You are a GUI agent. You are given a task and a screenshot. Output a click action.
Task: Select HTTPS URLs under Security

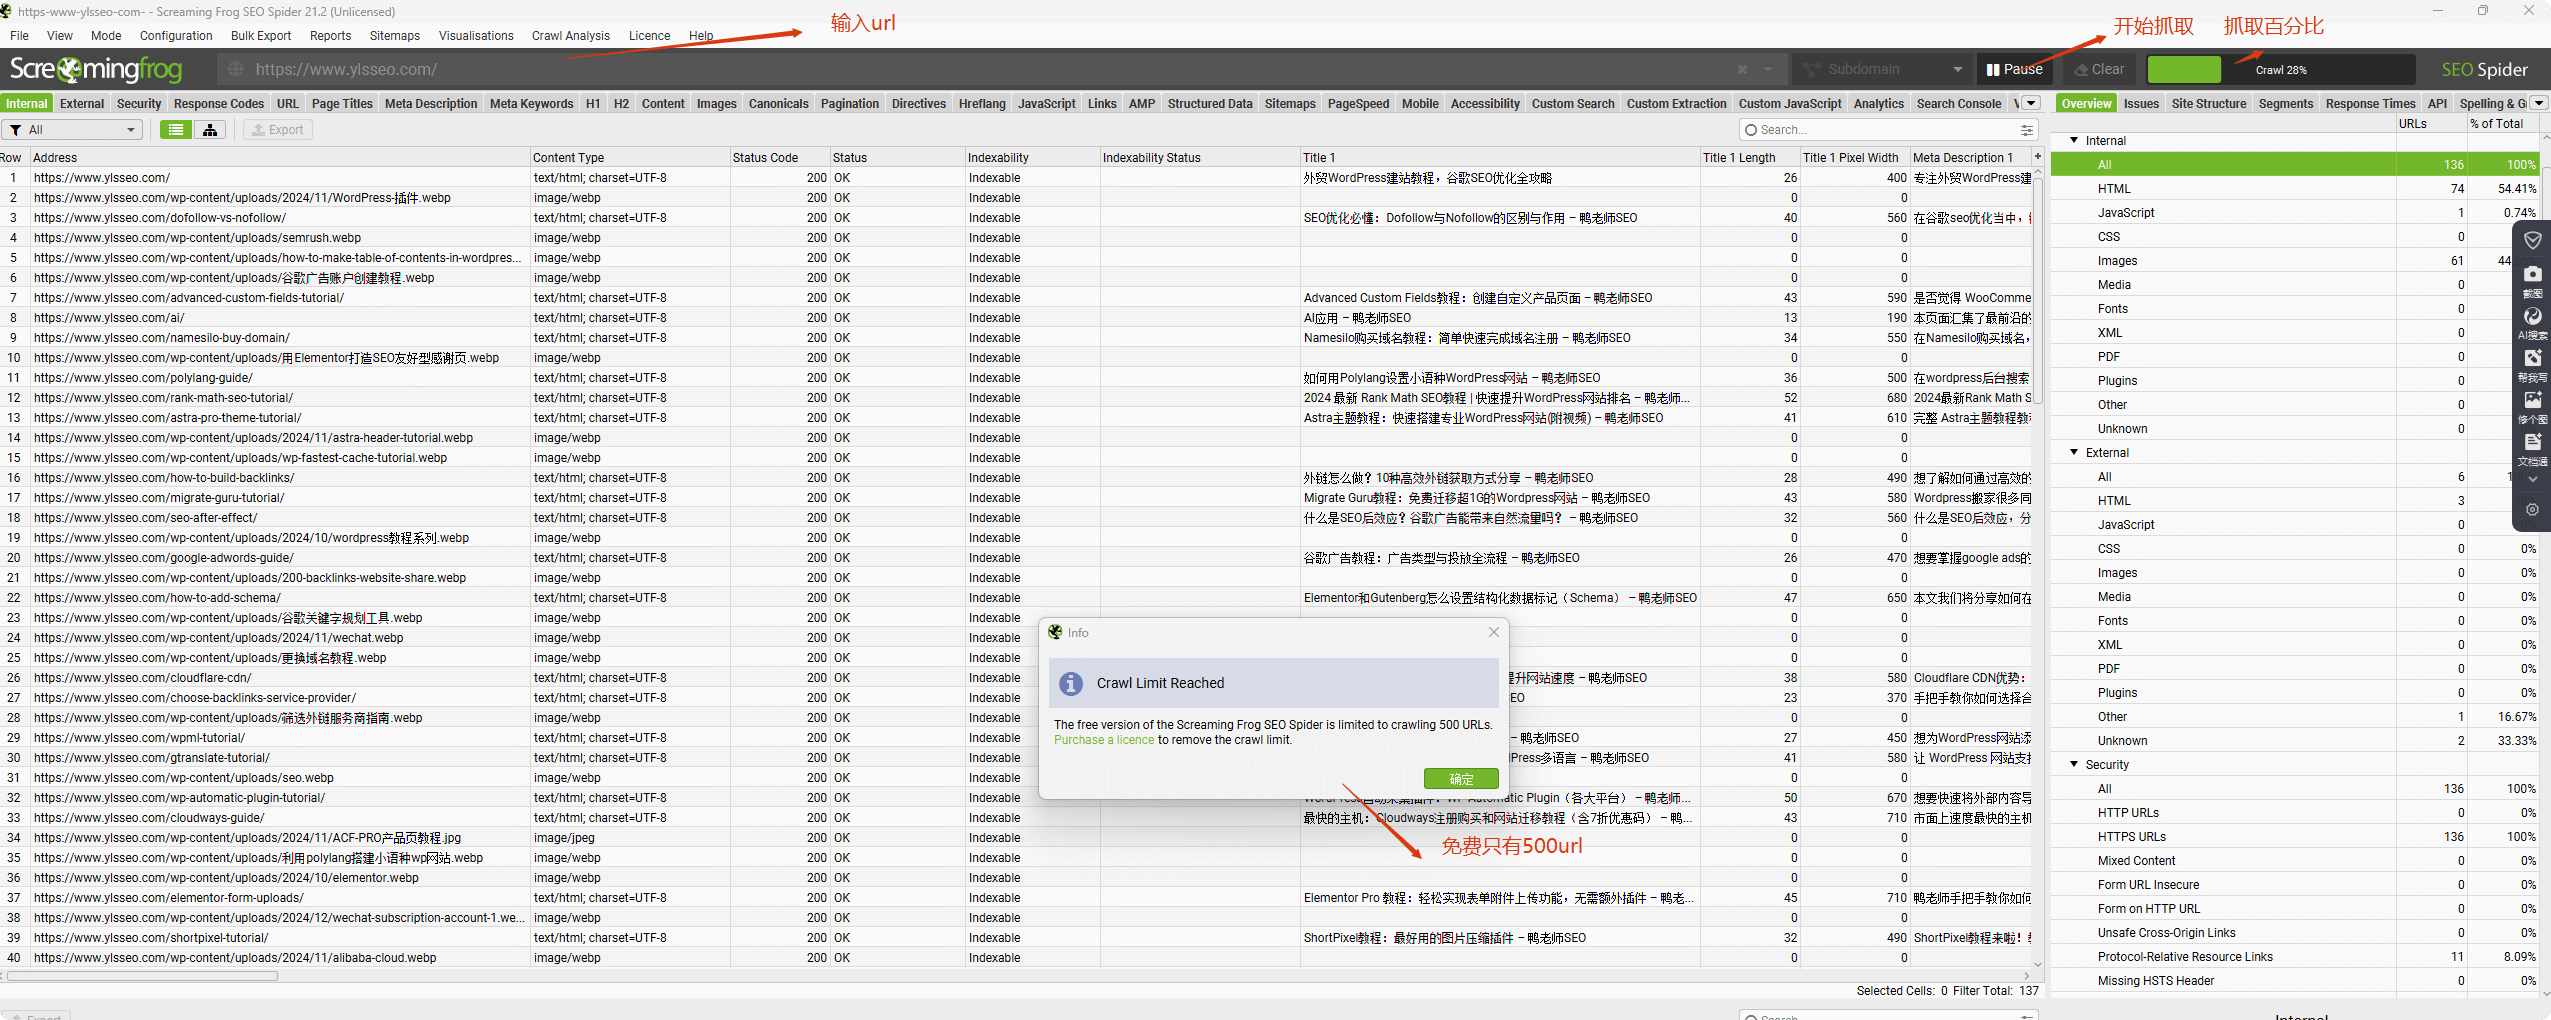(2297, 837)
